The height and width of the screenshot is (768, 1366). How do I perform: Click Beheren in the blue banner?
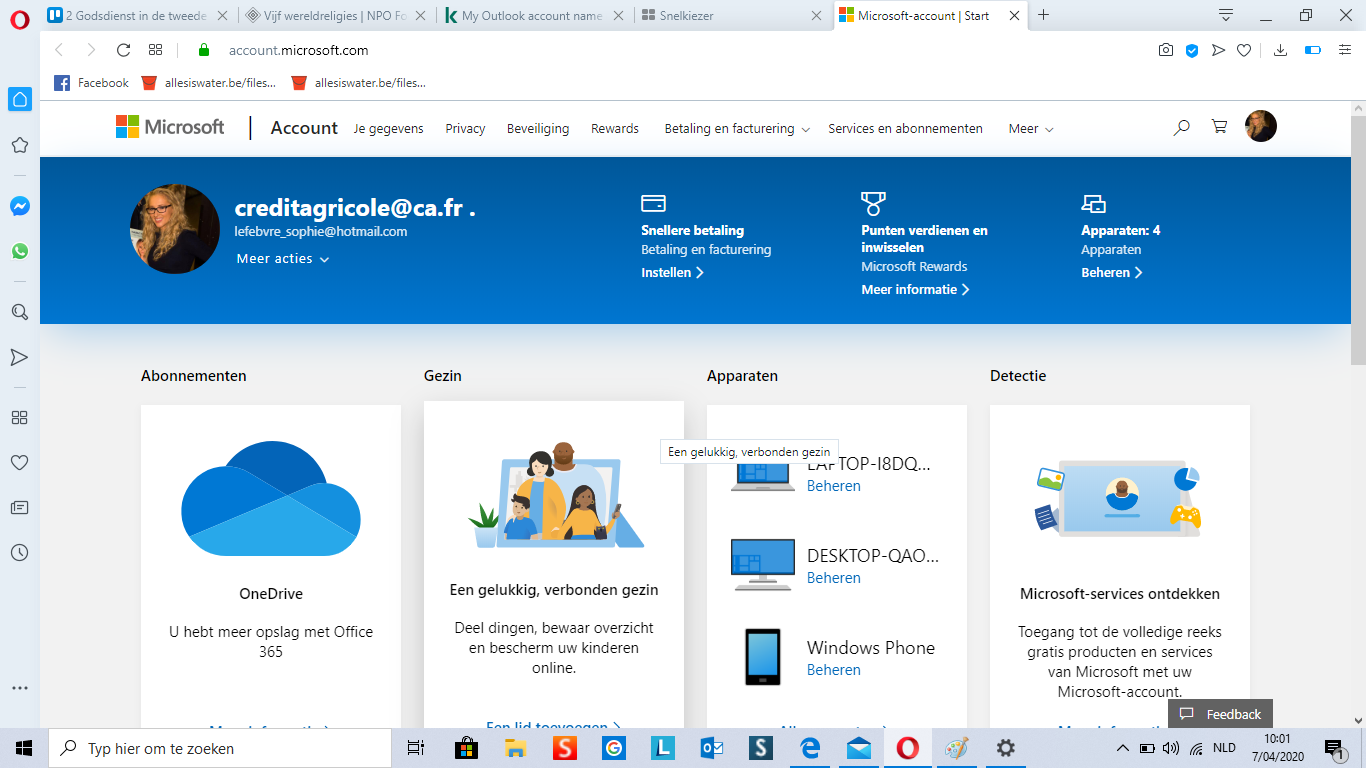pos(1111,272)
